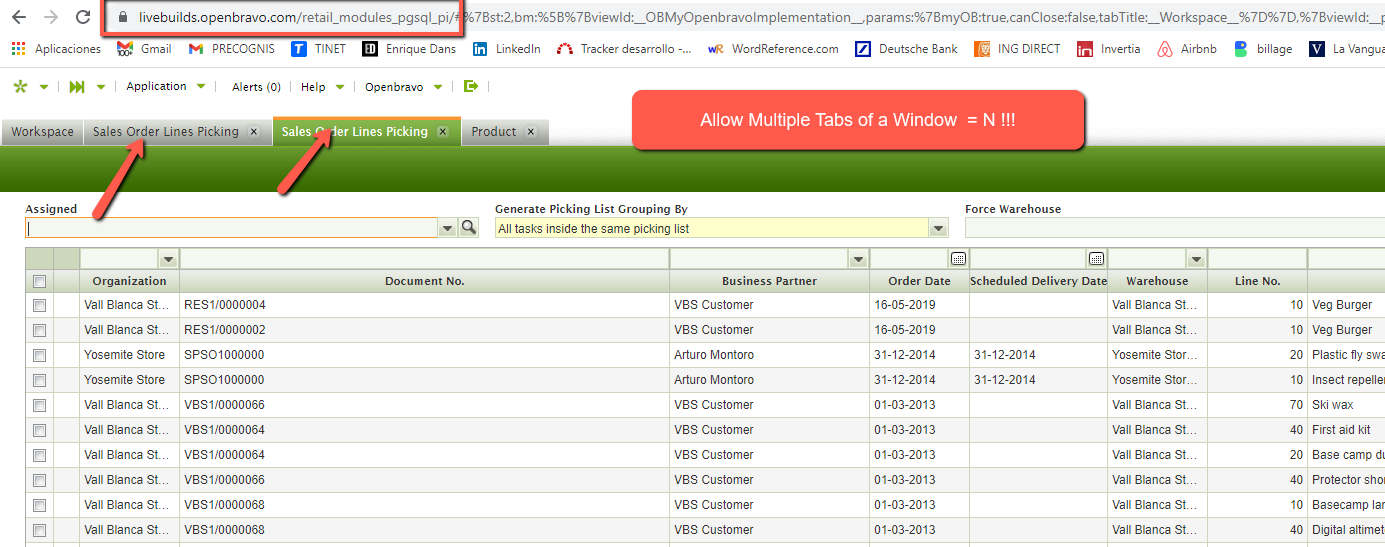This screenshot has width=1385, height=547.
Task: Expand the dropdown arrow next to quick launch icon
Action: (x=101, y=87)
